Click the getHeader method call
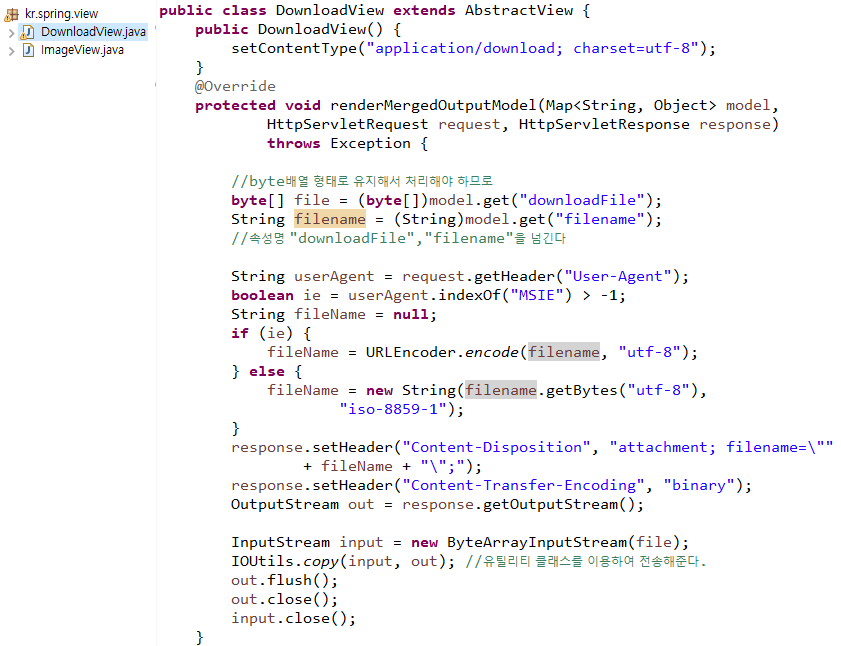Screen dimensions: 841x646 click(x=514, y=276)
